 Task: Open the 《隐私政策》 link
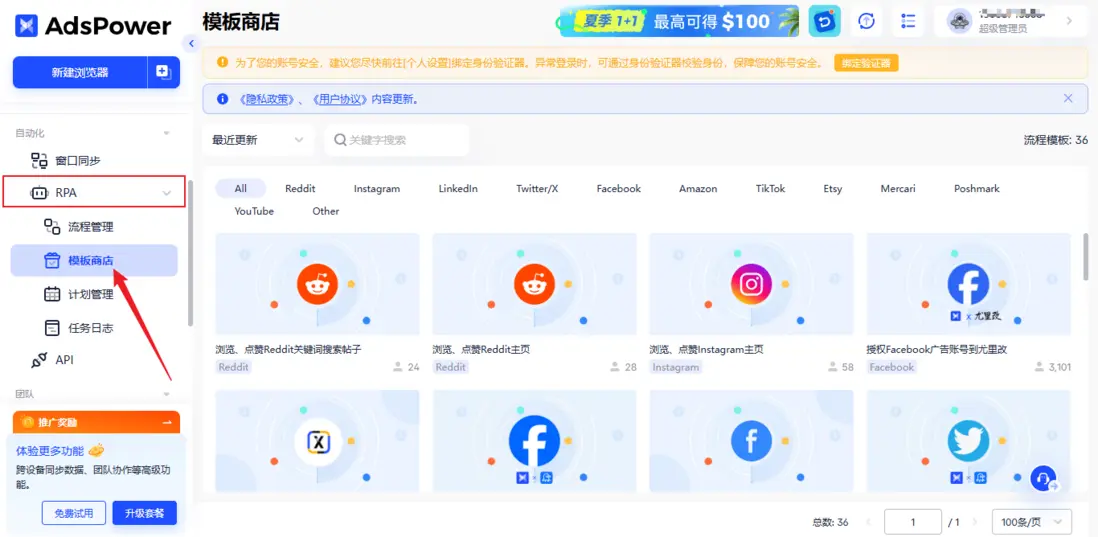point(267,99)
